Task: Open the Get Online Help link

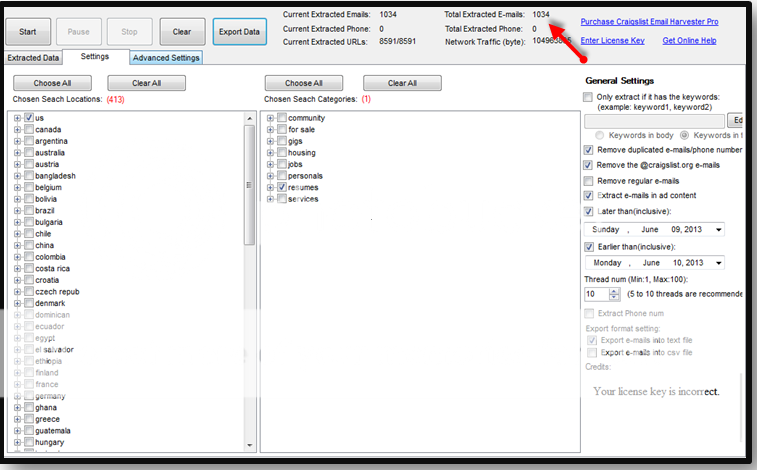Action: coord(689,41)
